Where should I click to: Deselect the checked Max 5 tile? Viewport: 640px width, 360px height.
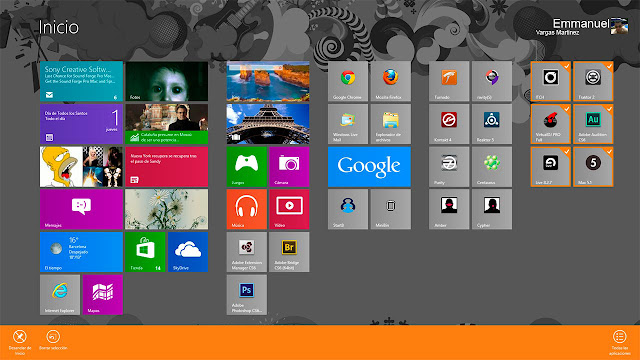point(593,167)
